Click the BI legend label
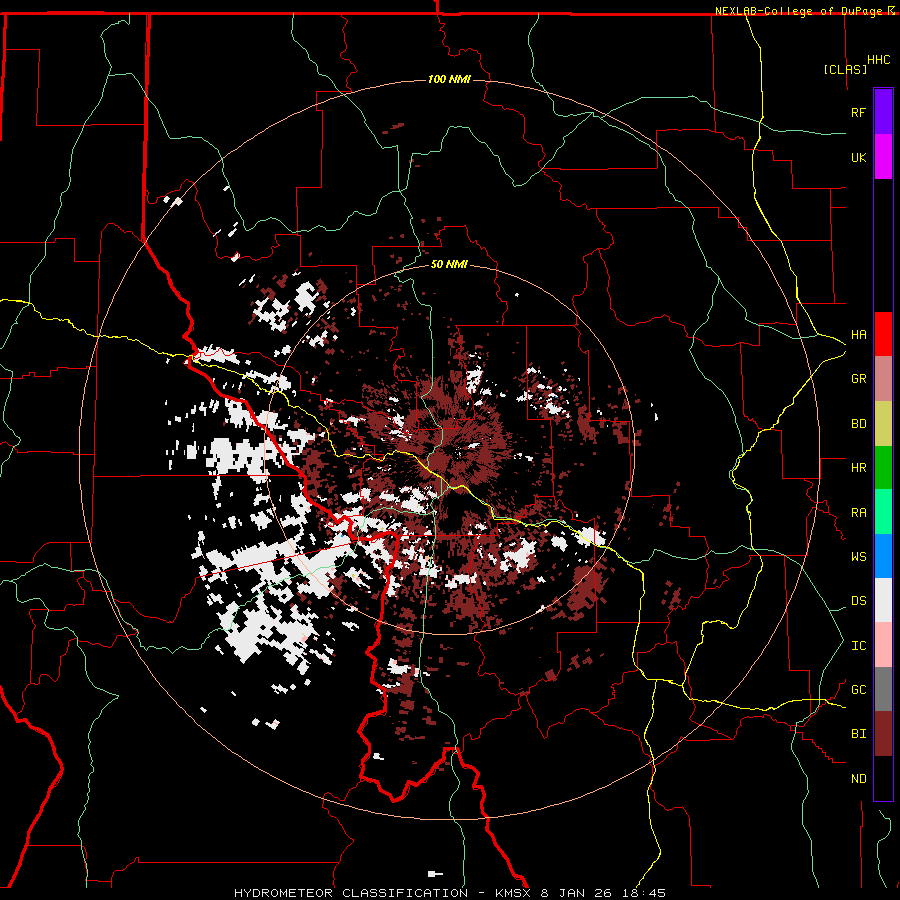The height and width of the screenshot is (900, 900). click(859, 734)
